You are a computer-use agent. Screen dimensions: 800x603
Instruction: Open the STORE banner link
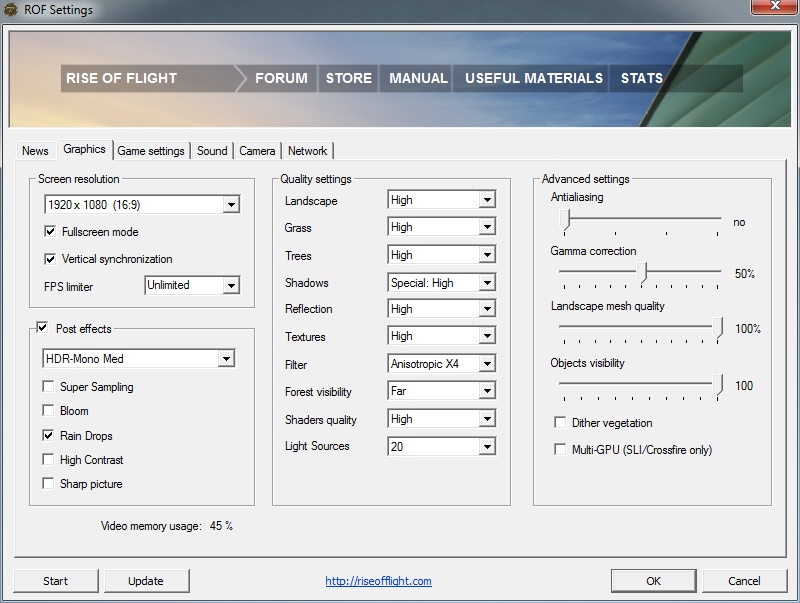pos(348,78)
